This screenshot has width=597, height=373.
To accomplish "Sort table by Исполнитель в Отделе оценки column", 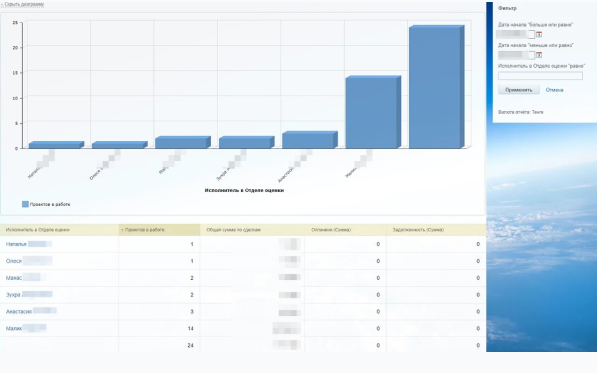I will click(38, 230).
